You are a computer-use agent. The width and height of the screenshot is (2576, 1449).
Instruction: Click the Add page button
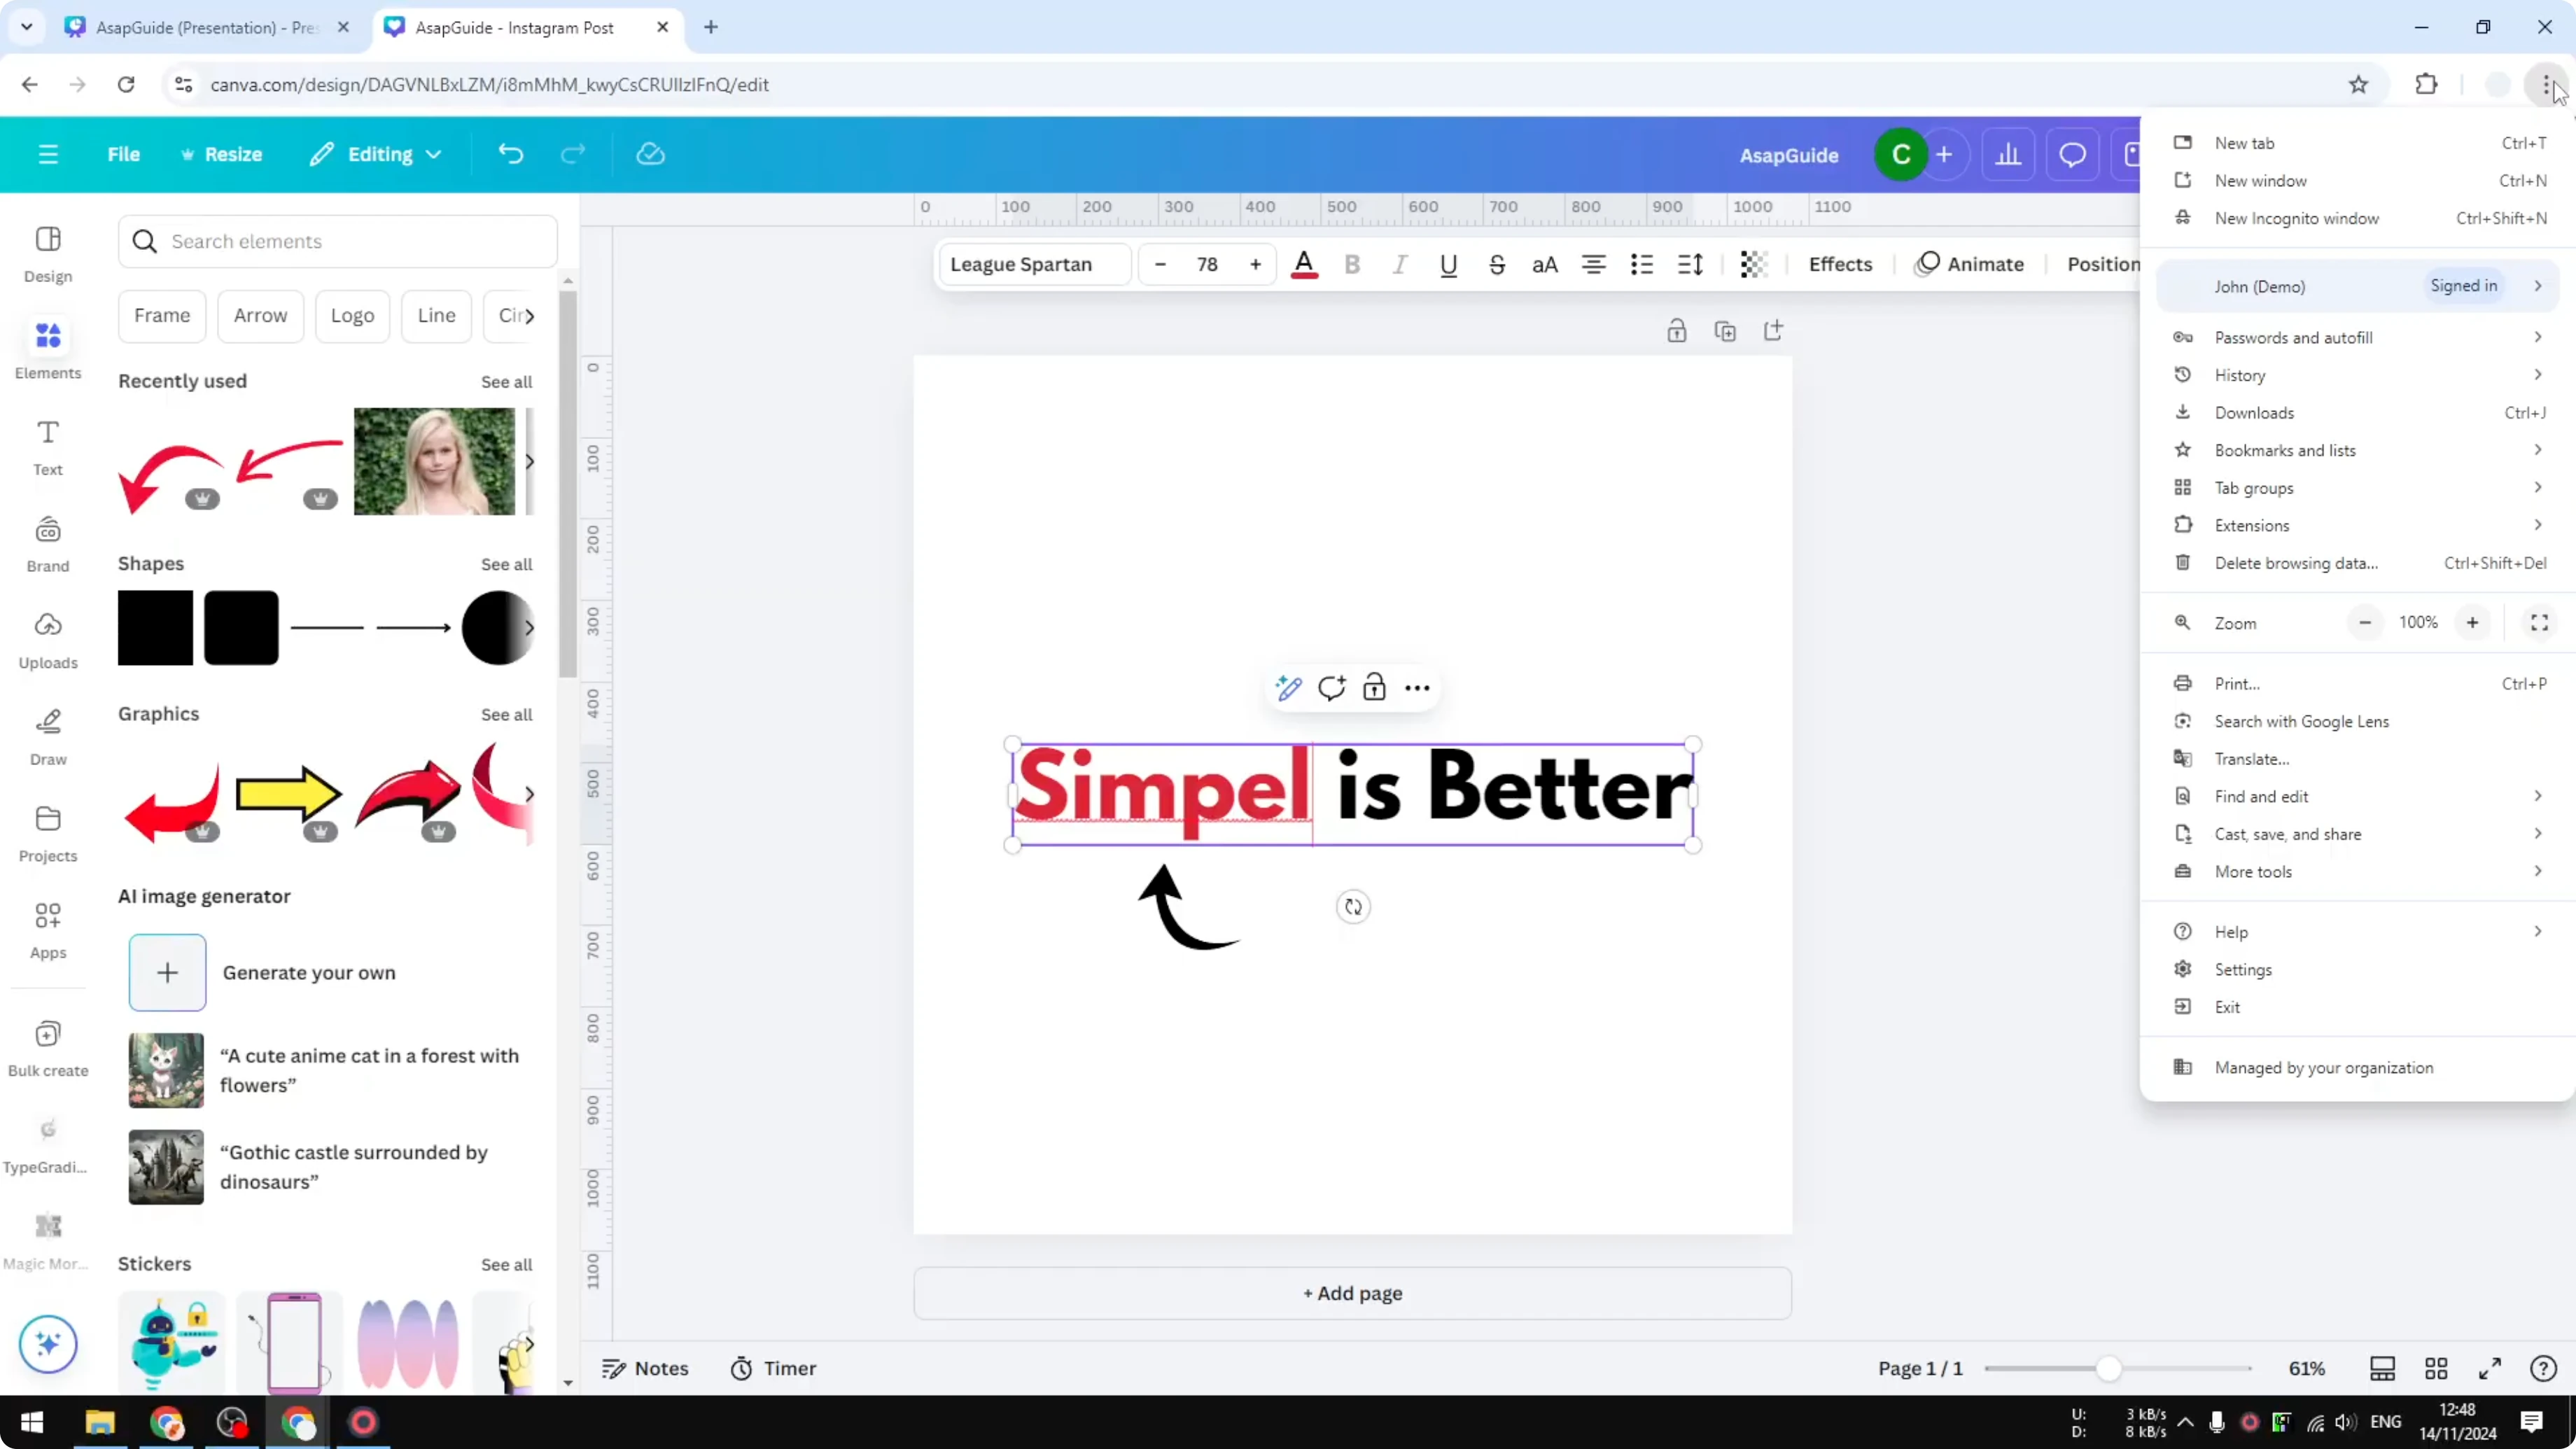[1352, 1292]
